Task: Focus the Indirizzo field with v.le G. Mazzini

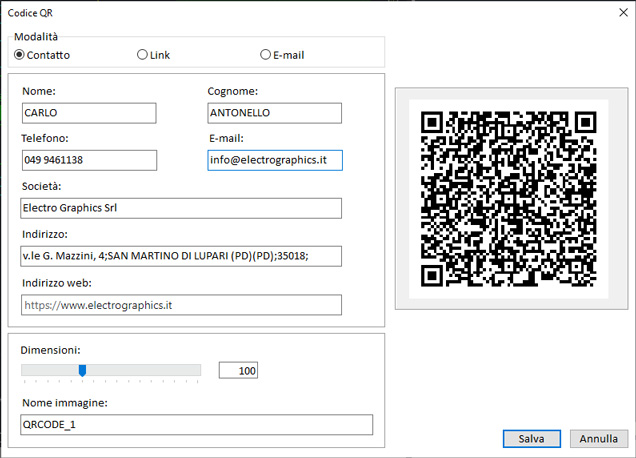Action: 181,256
